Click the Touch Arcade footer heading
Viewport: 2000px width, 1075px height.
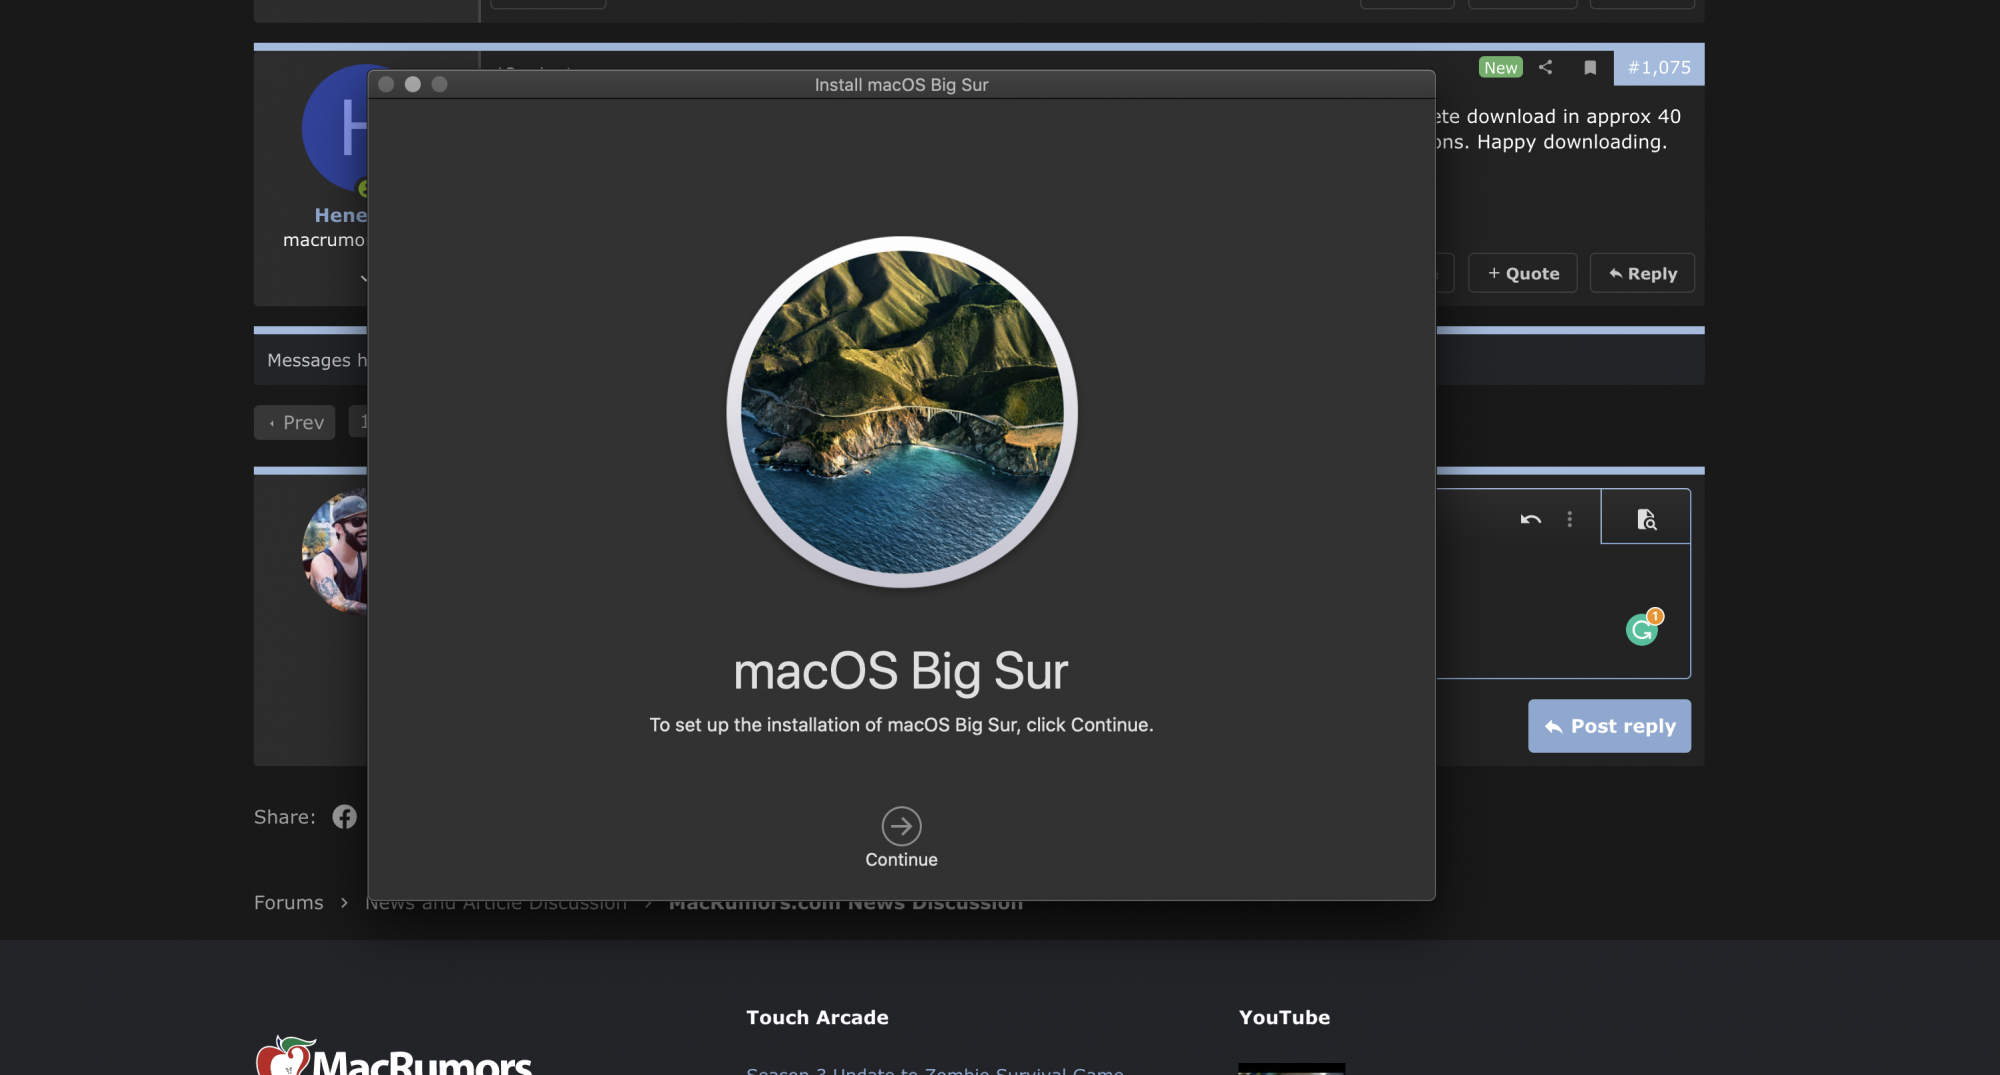coord(817,1017)
